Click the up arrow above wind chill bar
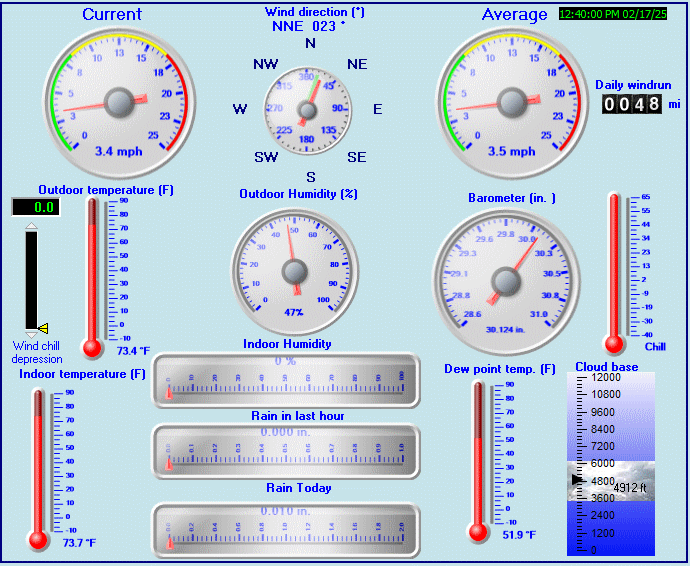 pyautogui.click(x=31, y=226)
